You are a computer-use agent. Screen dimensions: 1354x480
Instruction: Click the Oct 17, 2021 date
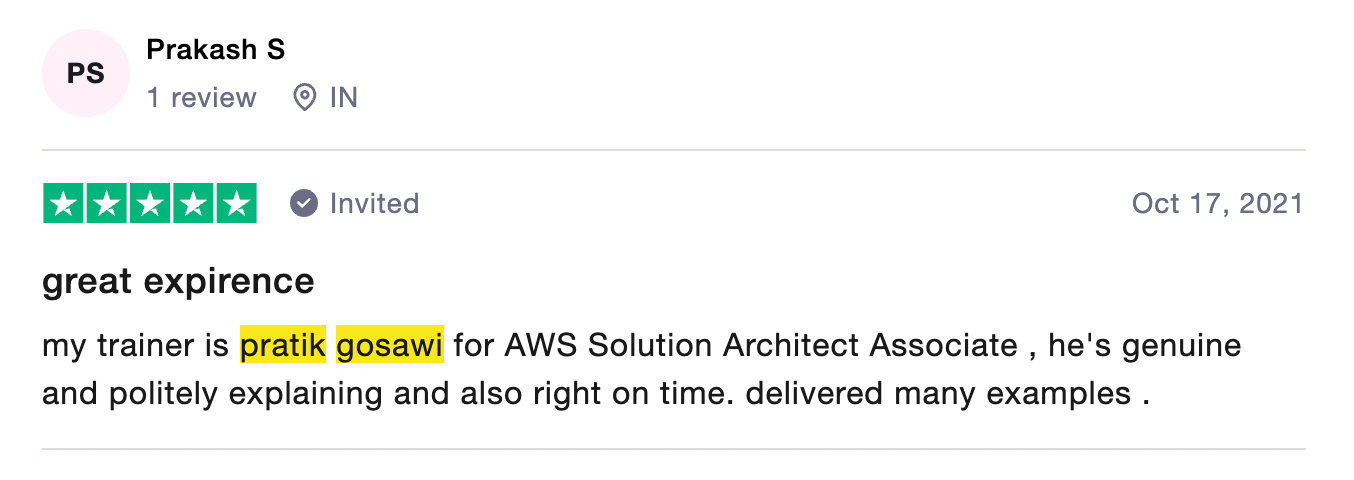1217,204
